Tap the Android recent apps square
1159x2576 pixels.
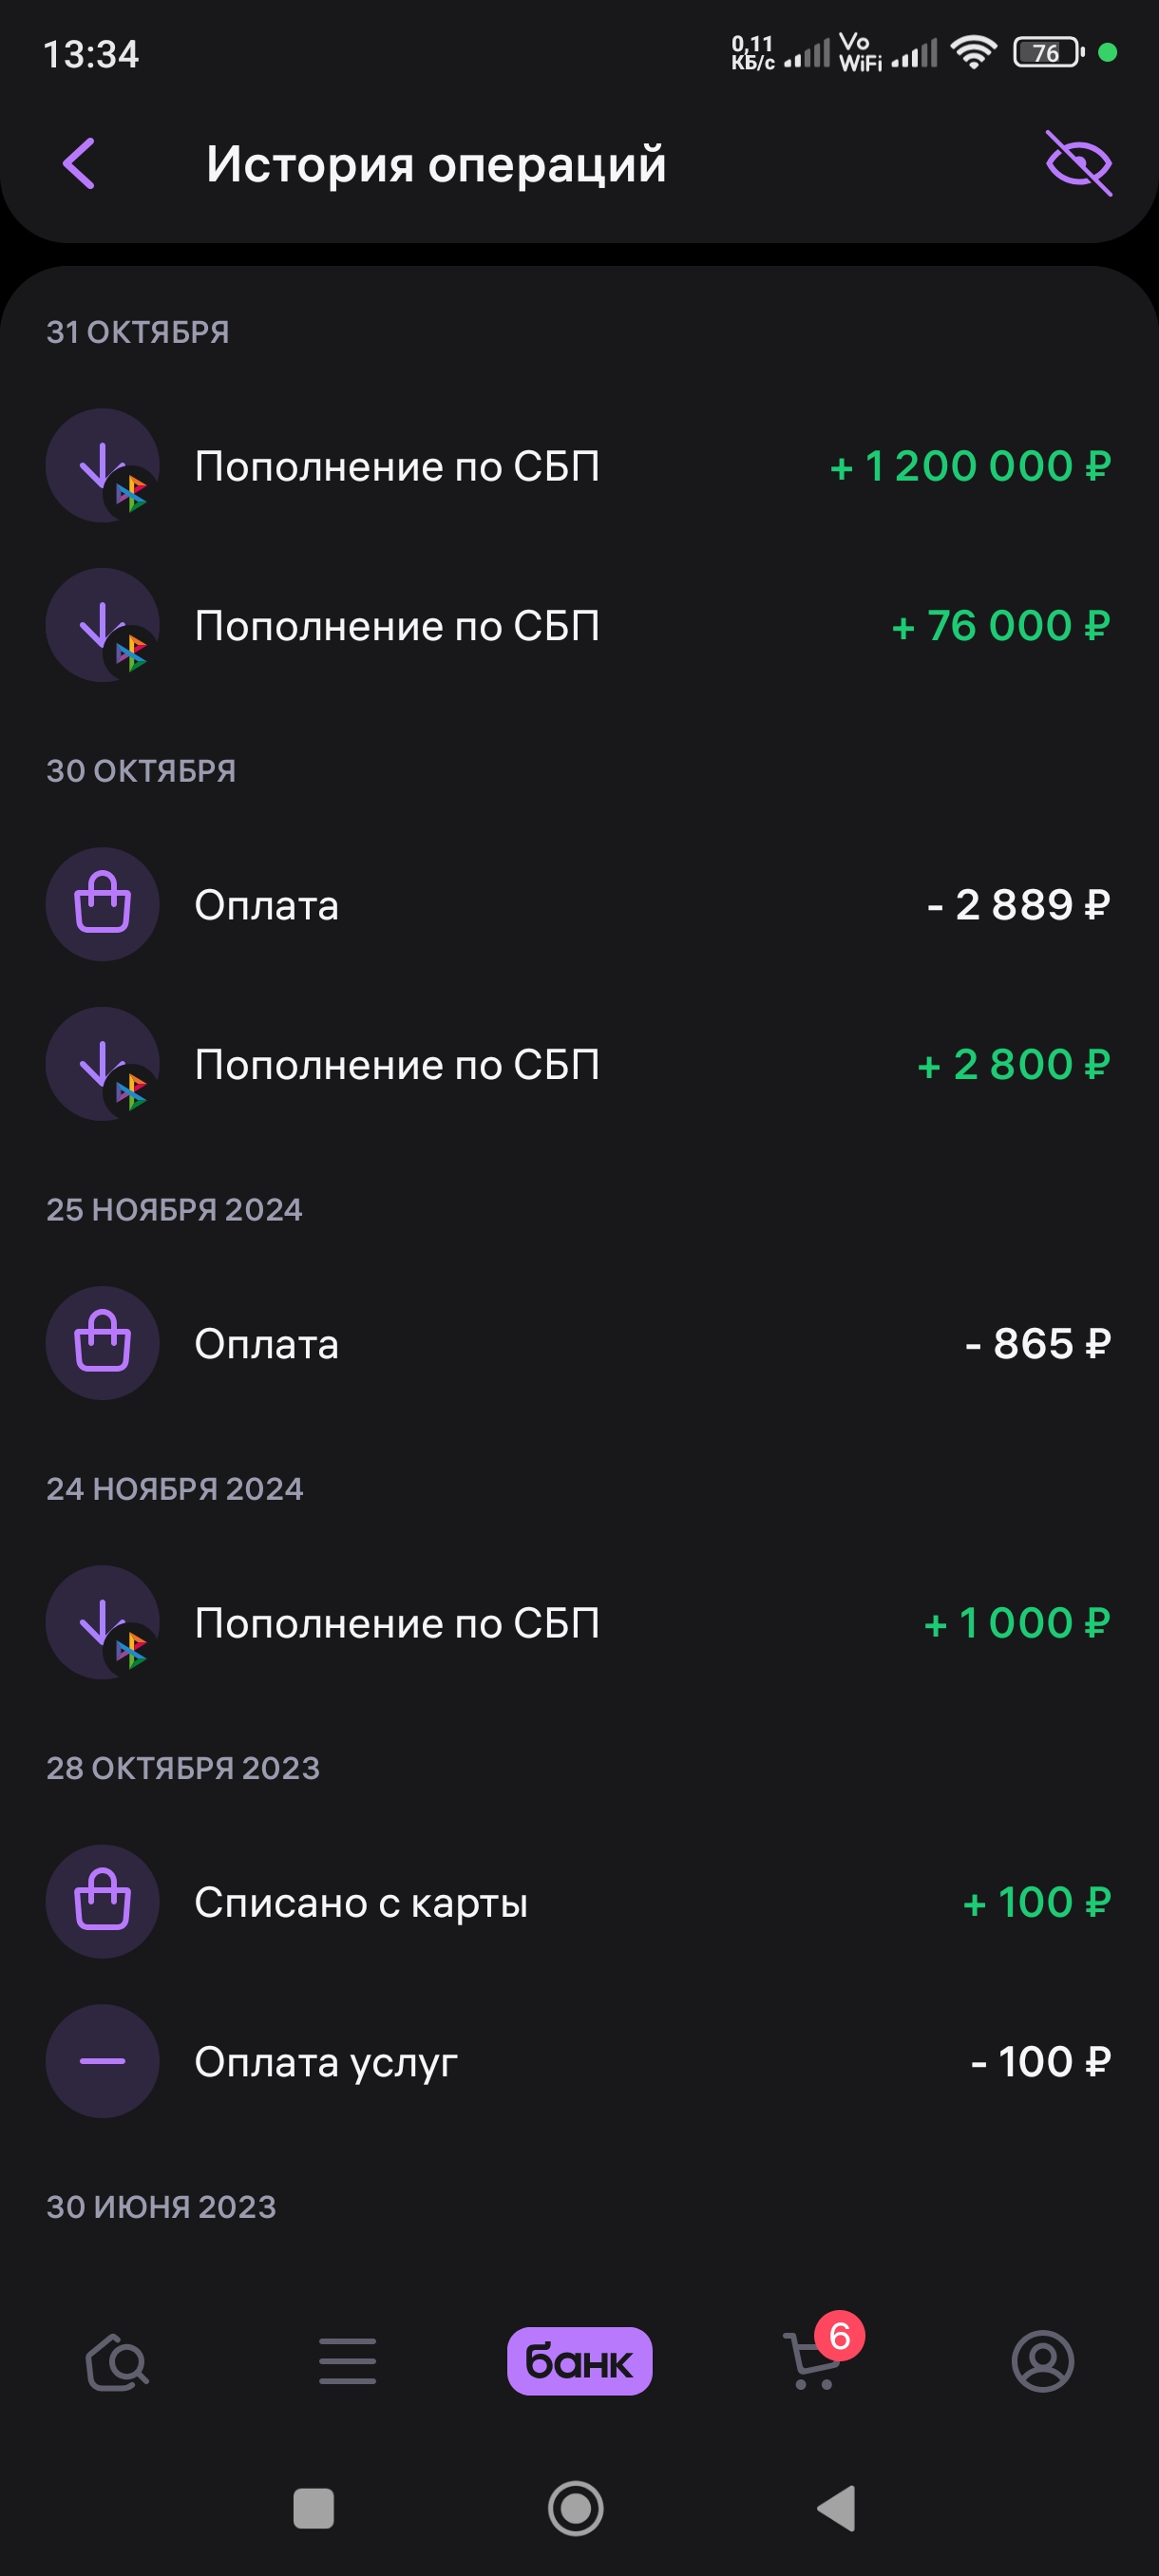(x=313, y=2508)
